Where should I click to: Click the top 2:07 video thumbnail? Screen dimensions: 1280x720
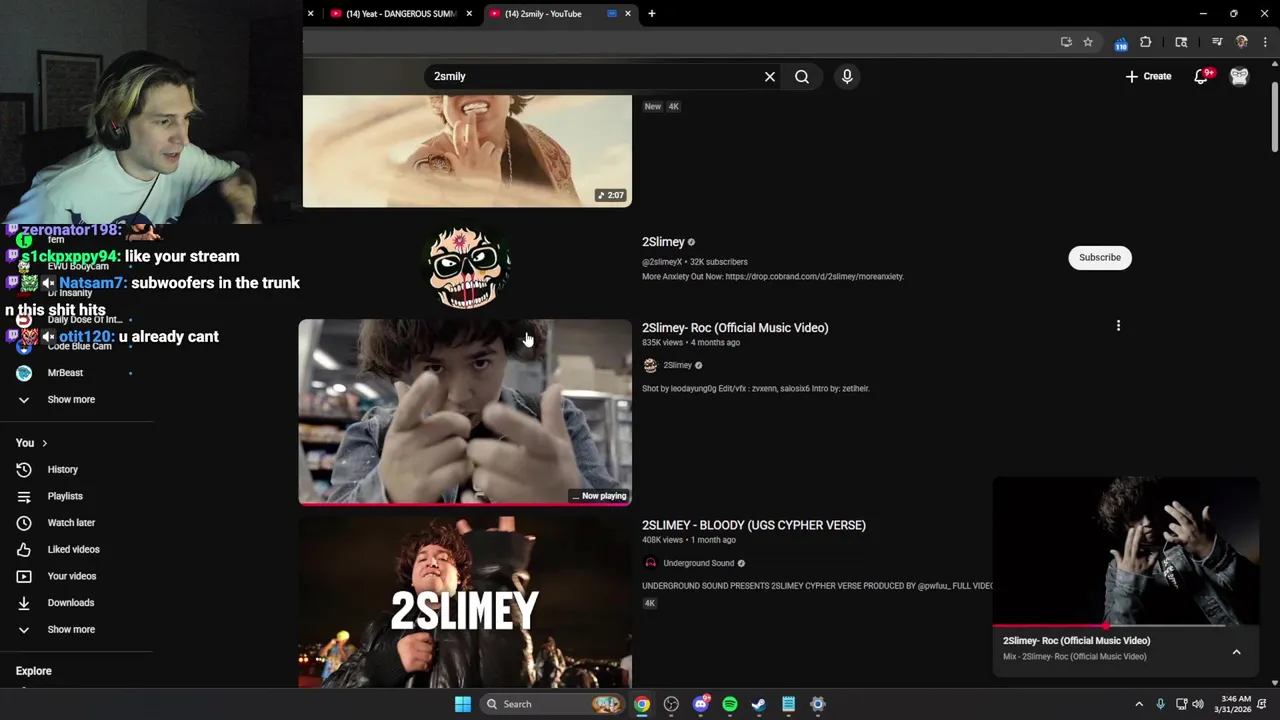(467, 151)
